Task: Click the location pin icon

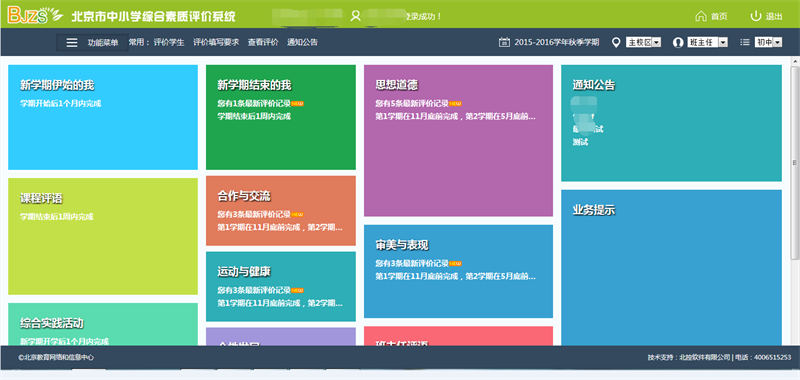Action: click(x=616, y=42)
